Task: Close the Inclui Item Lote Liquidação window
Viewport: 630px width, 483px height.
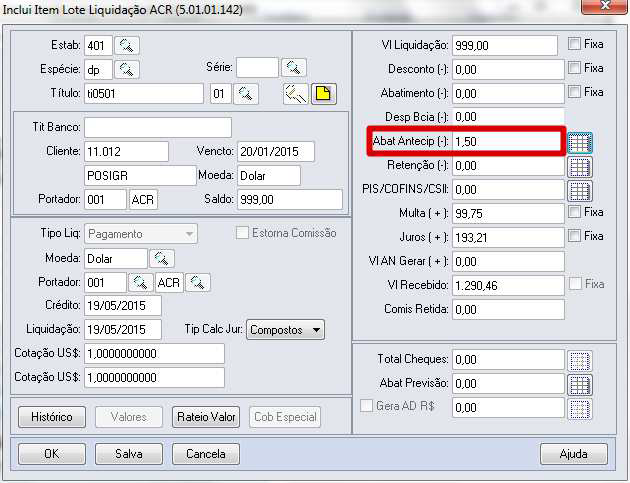Action: [605, 6]
